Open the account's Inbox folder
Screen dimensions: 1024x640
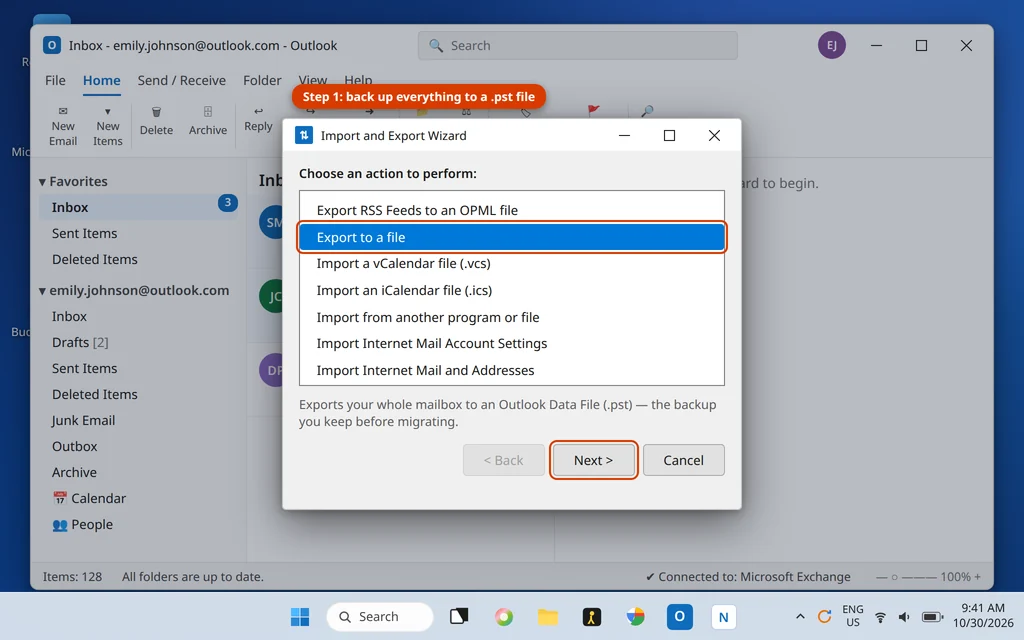point(69,316)
